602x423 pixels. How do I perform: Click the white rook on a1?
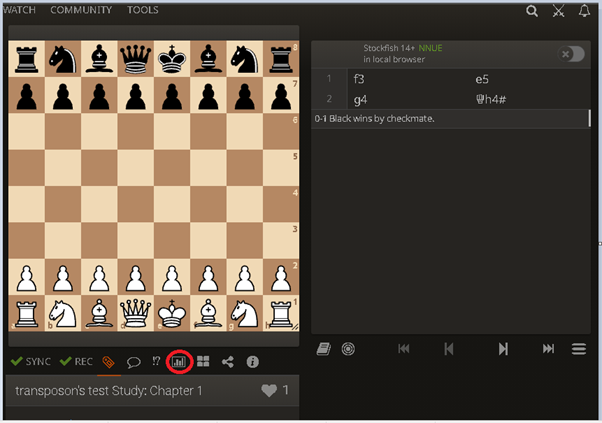coord(26,313)
